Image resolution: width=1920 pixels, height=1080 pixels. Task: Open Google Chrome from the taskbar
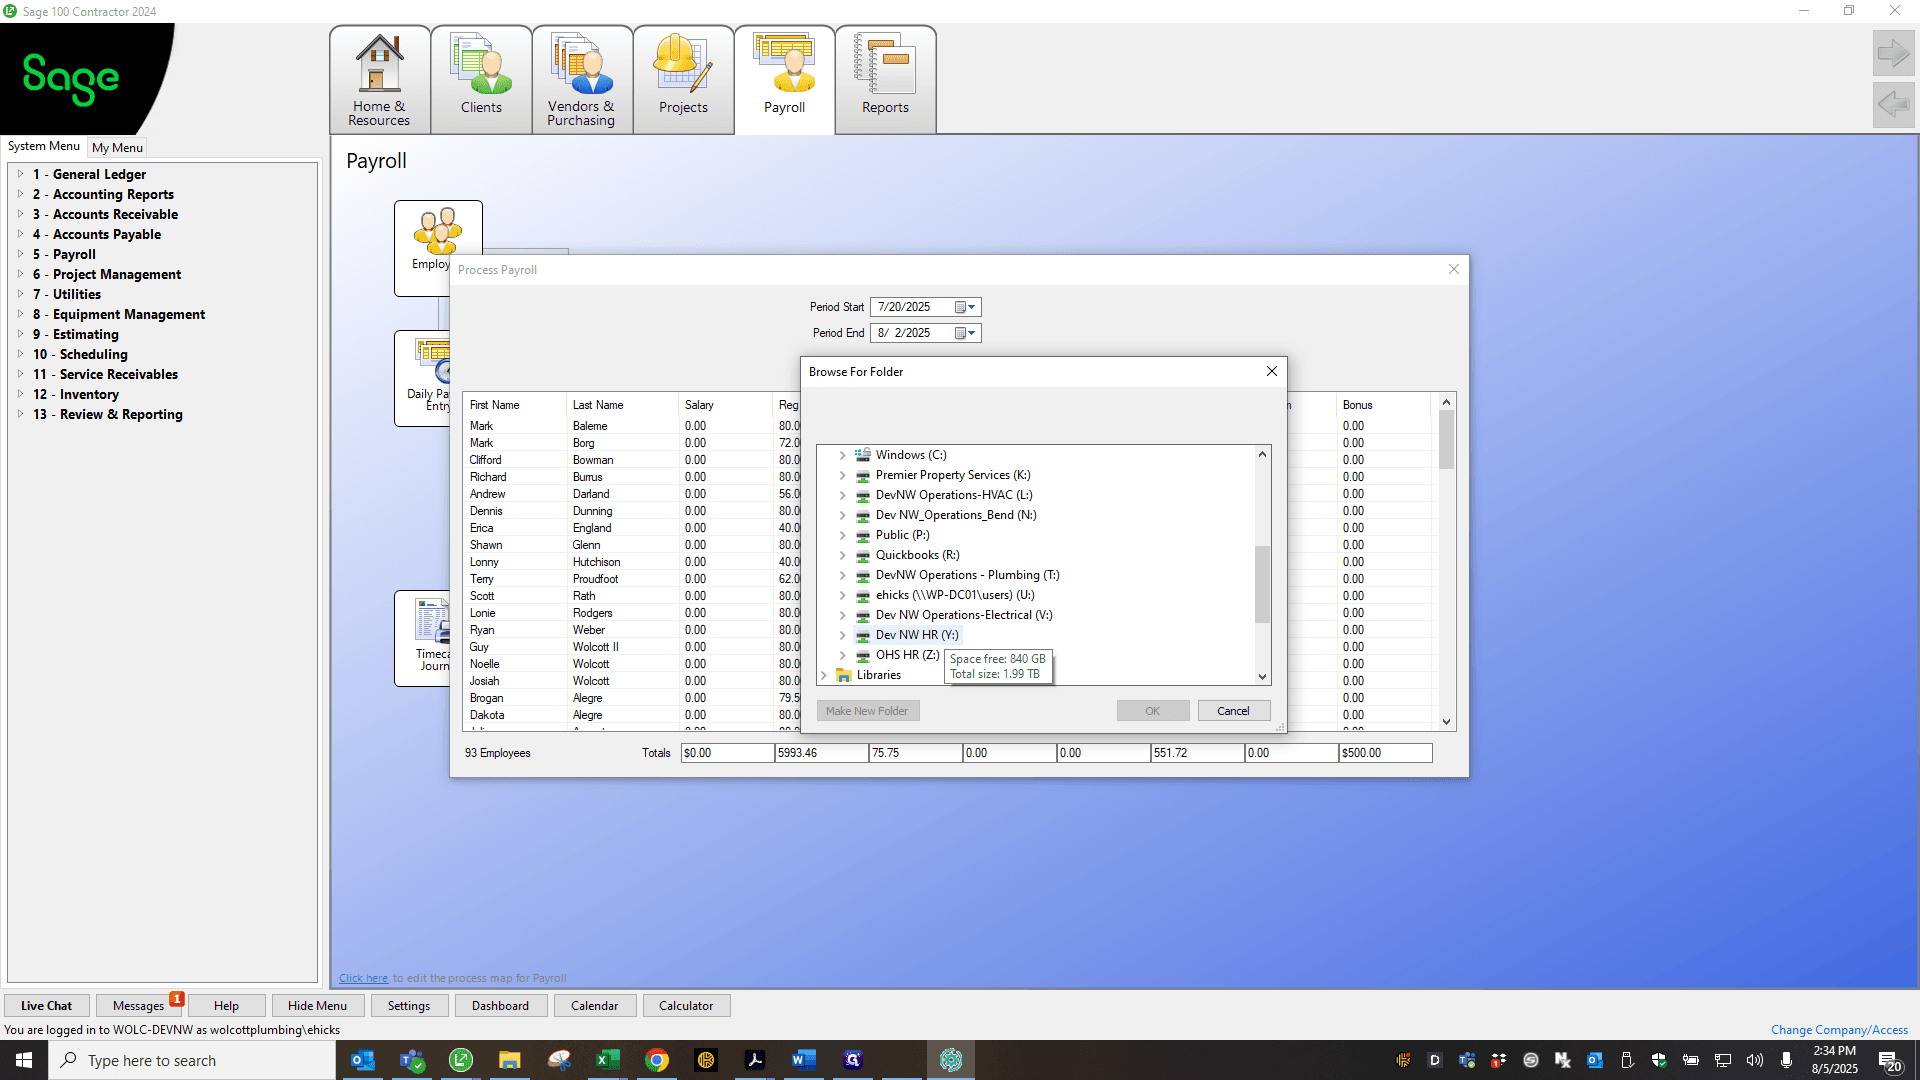pyautogui.click(x=657, y=1060)
